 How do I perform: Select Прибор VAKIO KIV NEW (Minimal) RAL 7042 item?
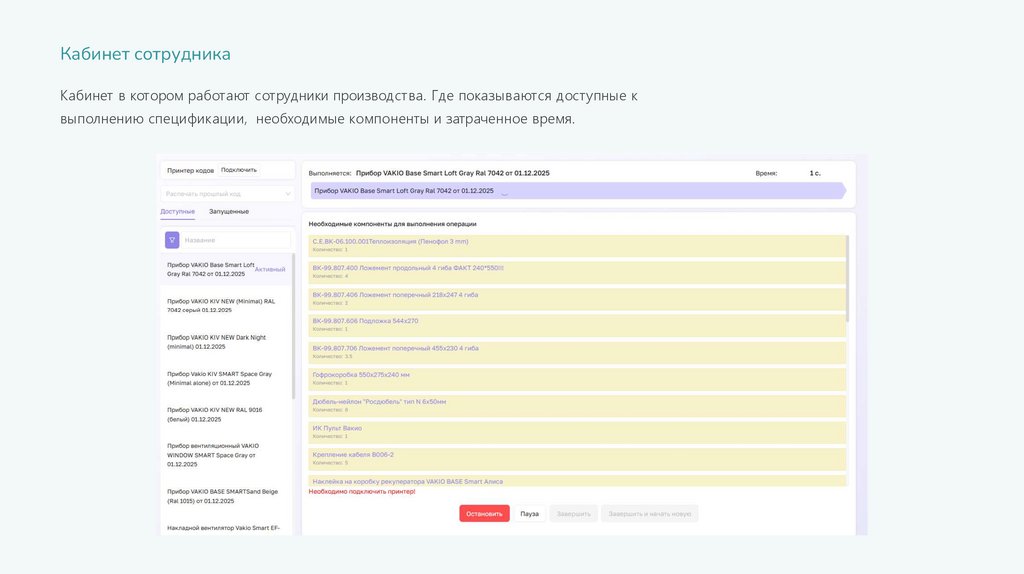[x=225, y=306]
